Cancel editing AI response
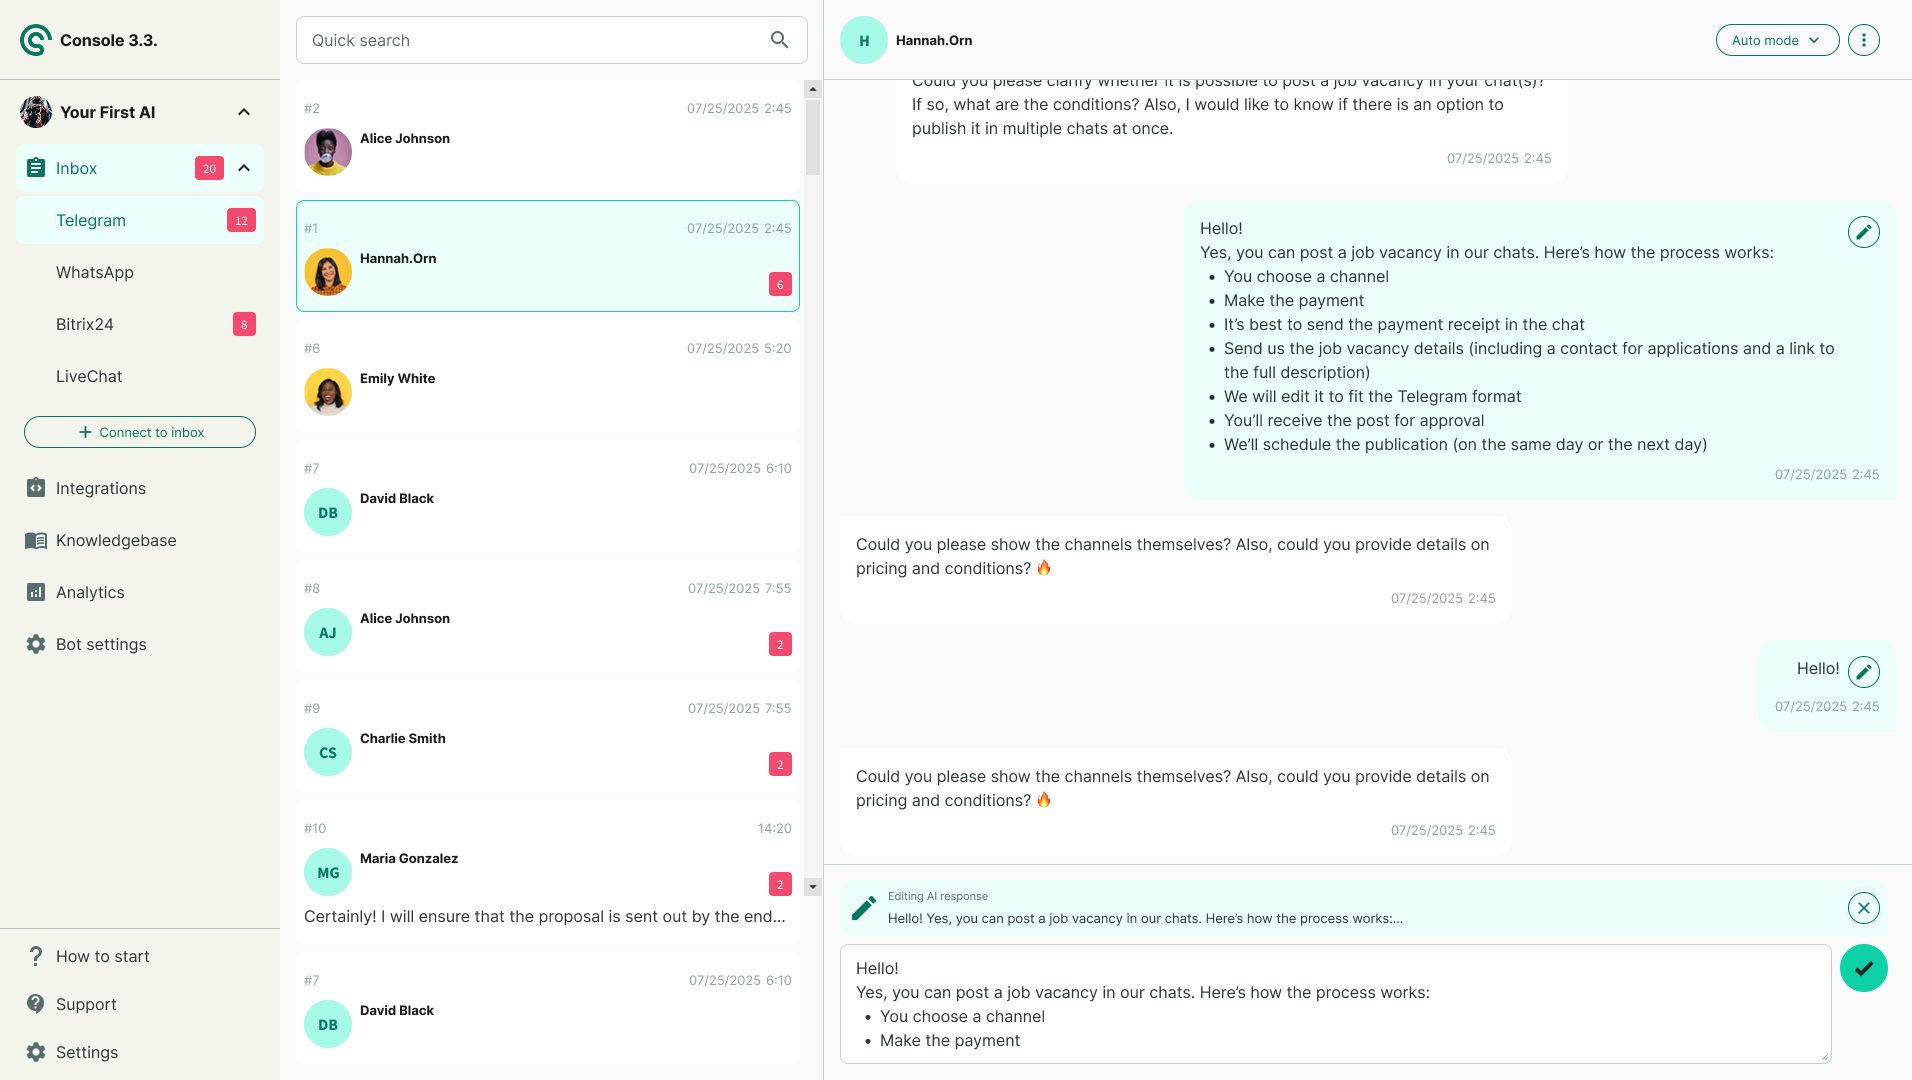The image size is (1912, 1080). click(1863, 908)
